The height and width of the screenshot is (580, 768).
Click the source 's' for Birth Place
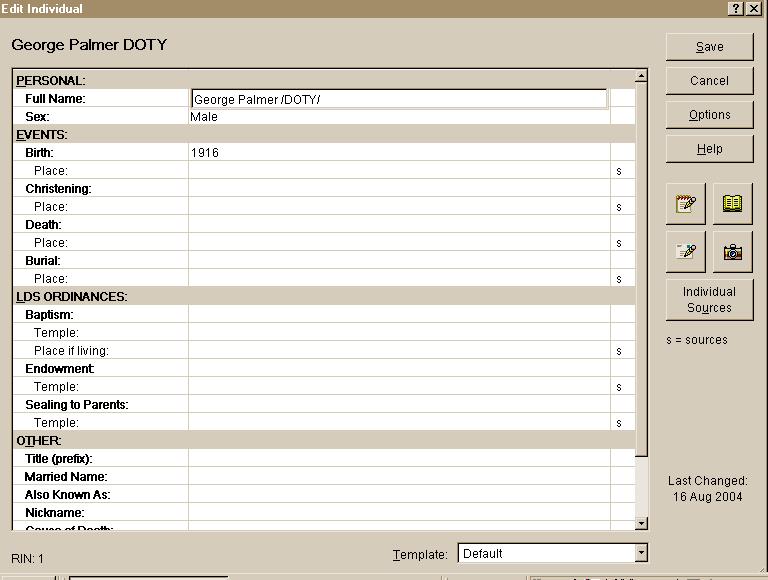[619, 171]
